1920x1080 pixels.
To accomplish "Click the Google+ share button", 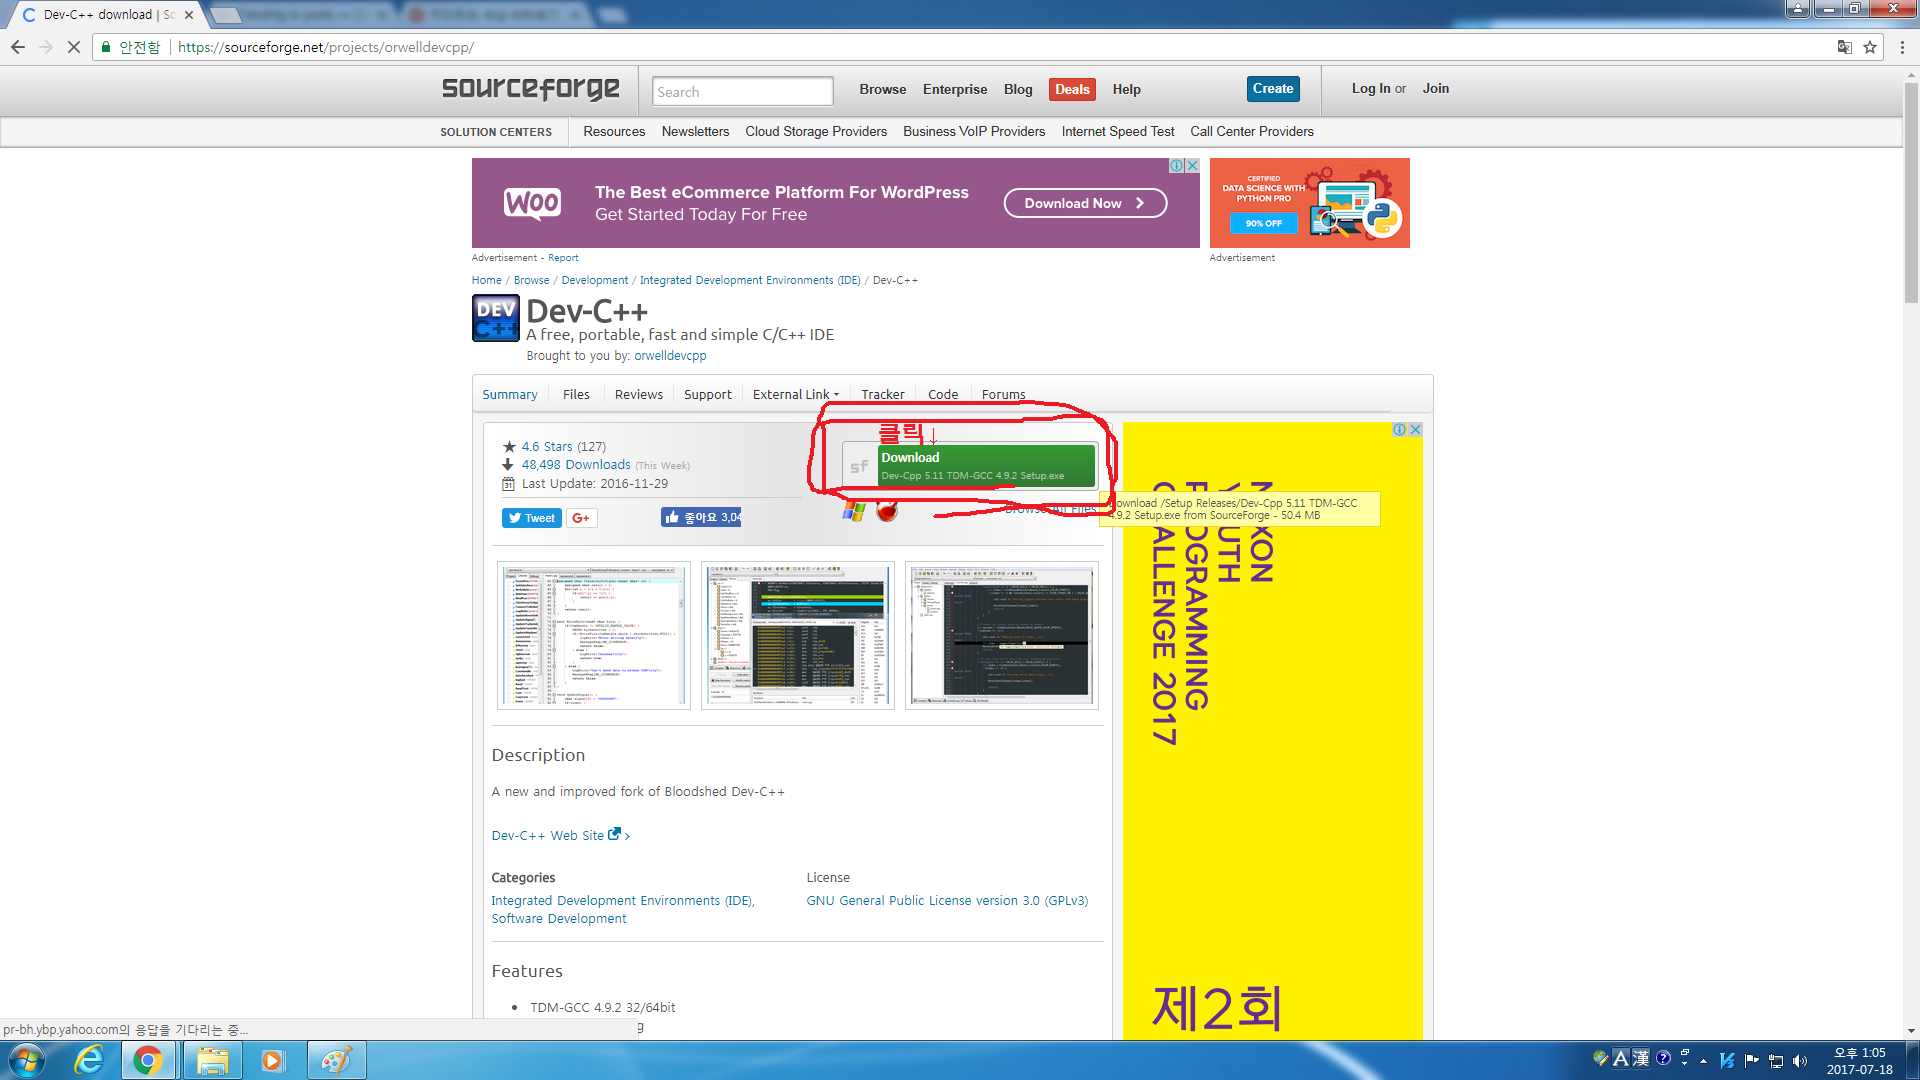I will click(581, 518).
